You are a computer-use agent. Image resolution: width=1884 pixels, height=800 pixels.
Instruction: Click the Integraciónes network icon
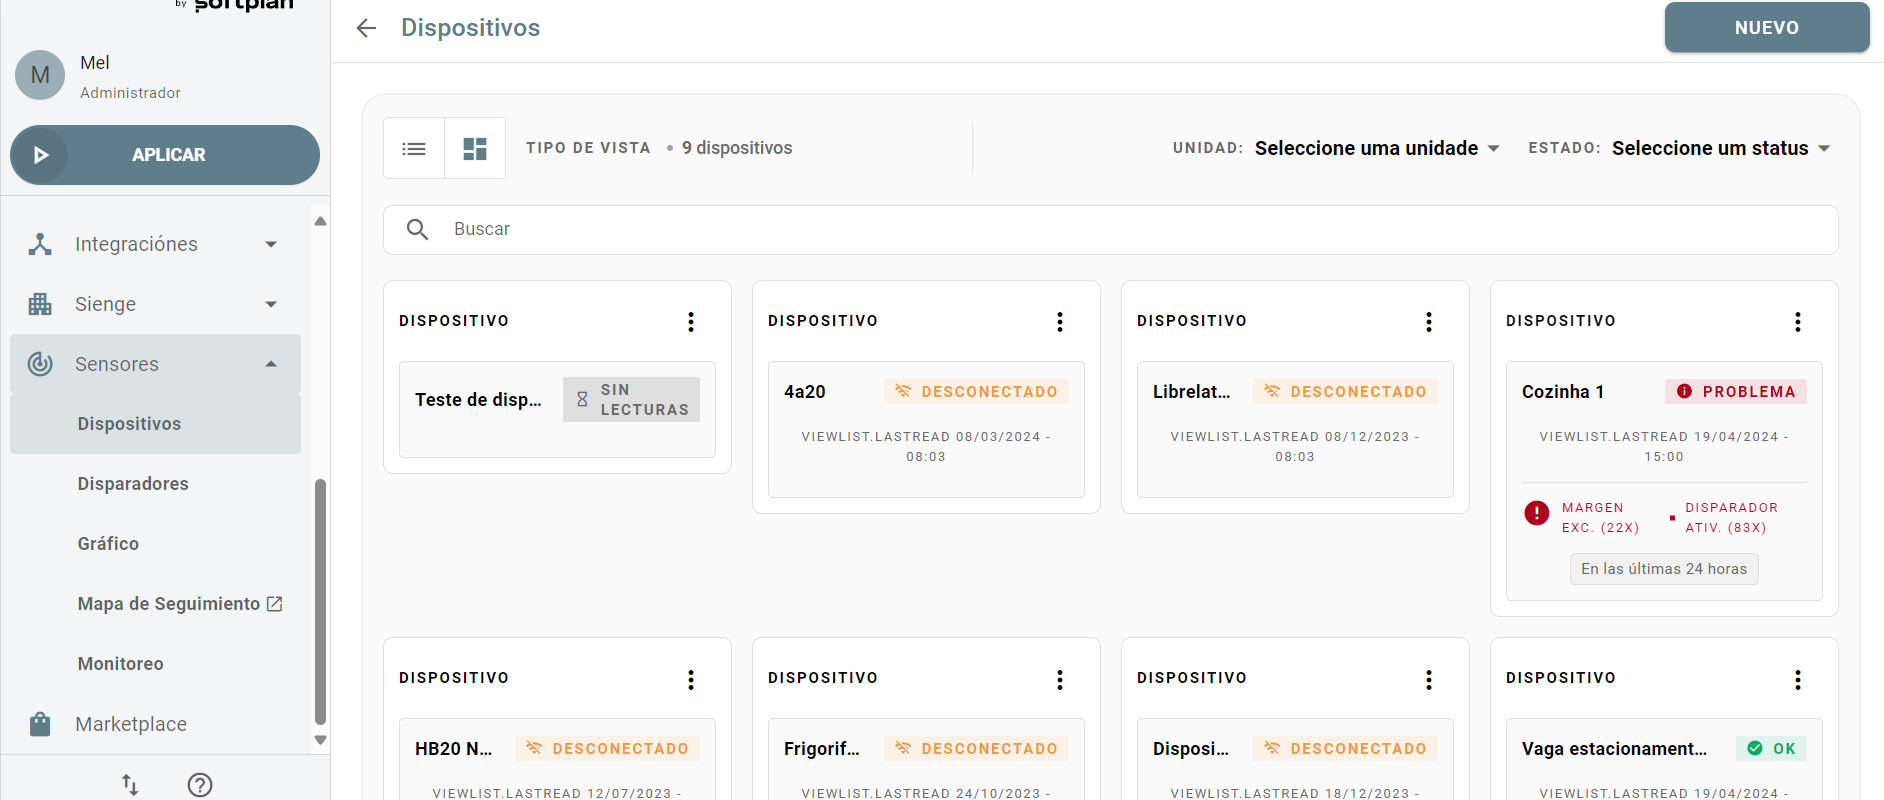click(x=40, y=244)
